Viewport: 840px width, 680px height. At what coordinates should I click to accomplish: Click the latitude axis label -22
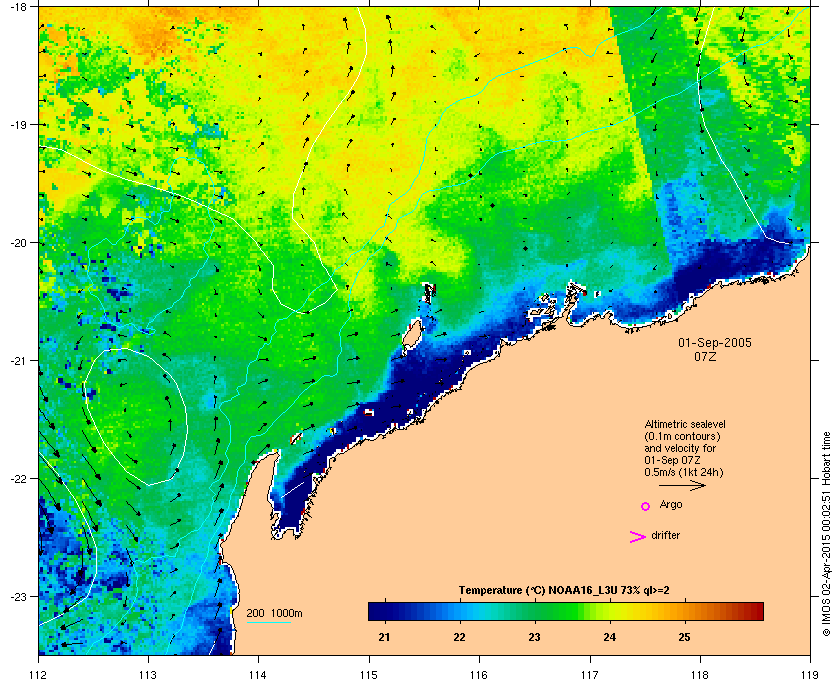18,479
